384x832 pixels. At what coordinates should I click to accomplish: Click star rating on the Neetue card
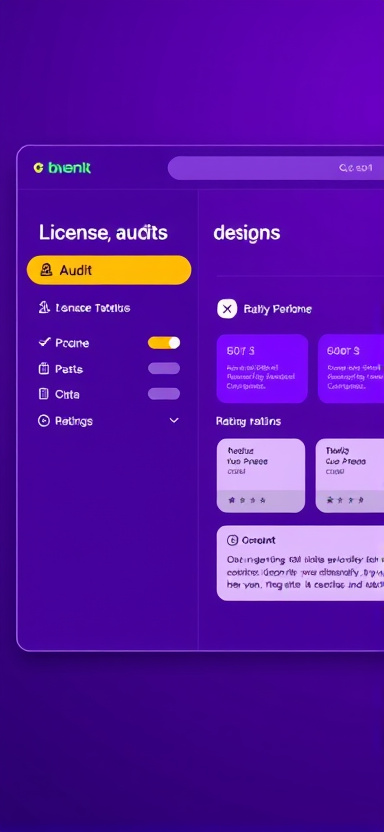tap(247, 500)
